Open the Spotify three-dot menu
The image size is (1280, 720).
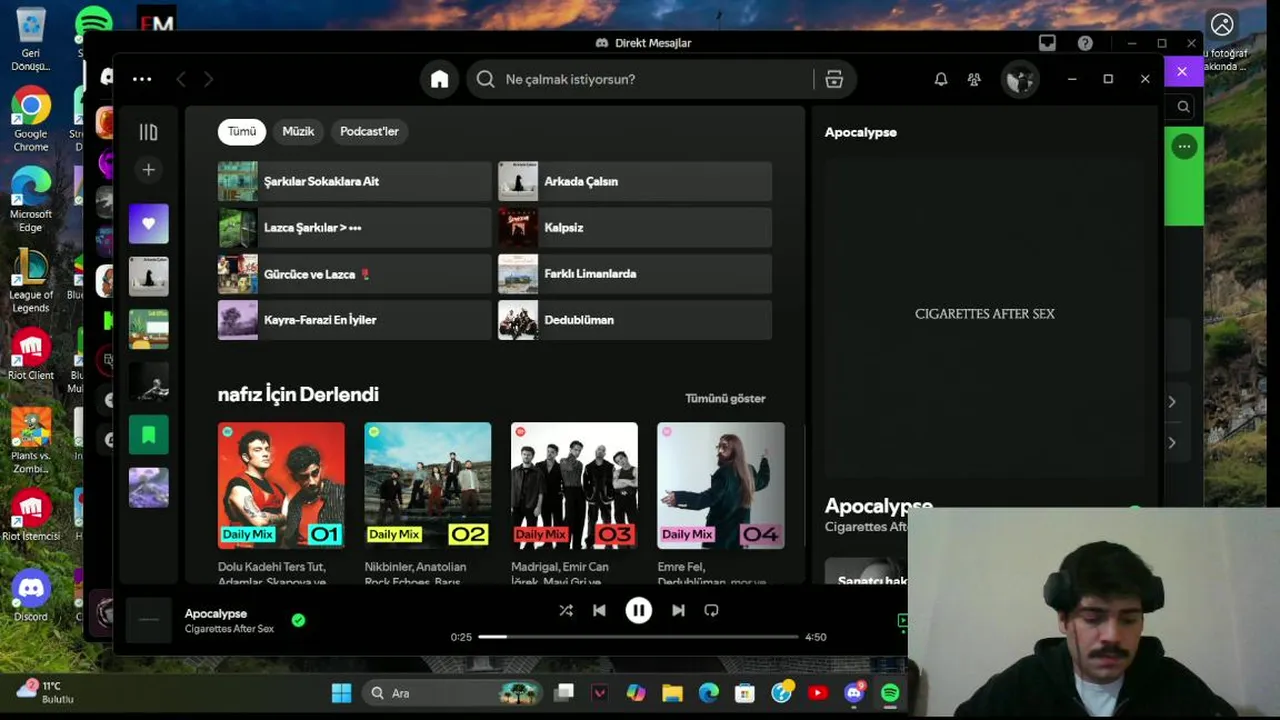pos(142,79)
